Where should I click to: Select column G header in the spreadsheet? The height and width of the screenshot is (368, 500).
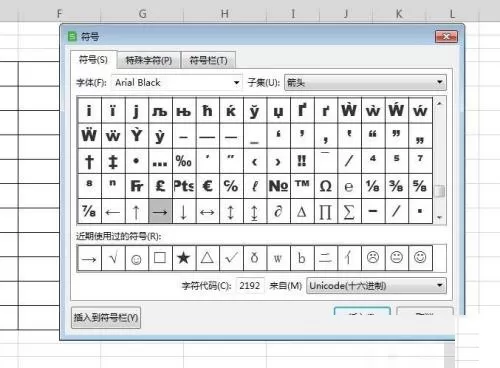[x=142, y=14]
